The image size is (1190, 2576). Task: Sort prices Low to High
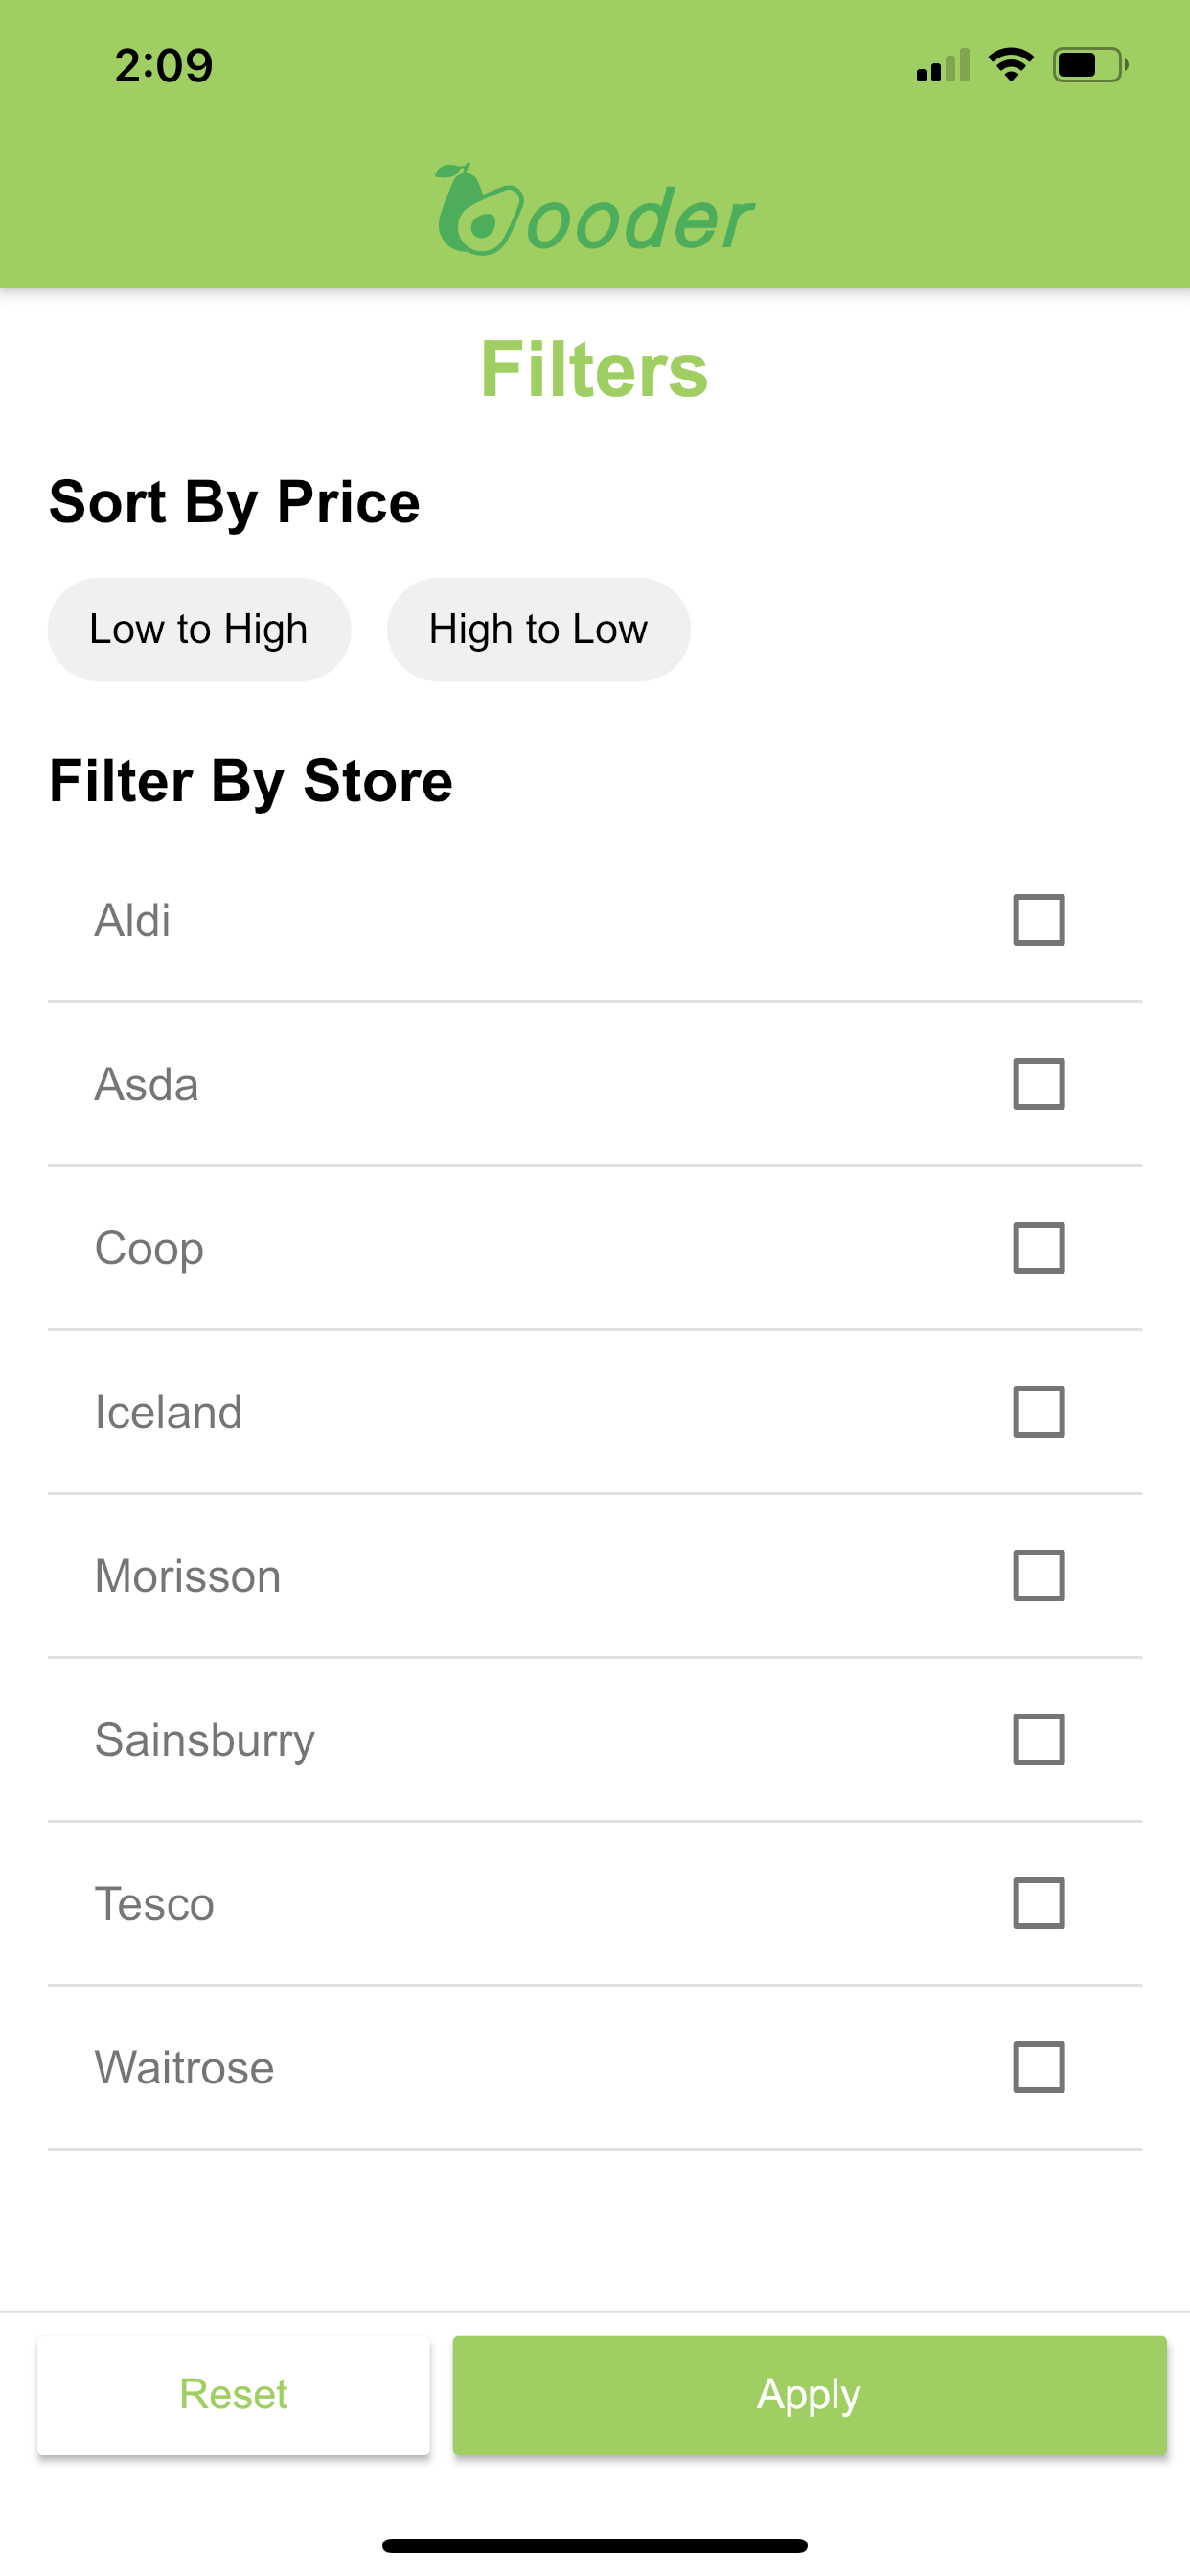[x=199, y=630]
